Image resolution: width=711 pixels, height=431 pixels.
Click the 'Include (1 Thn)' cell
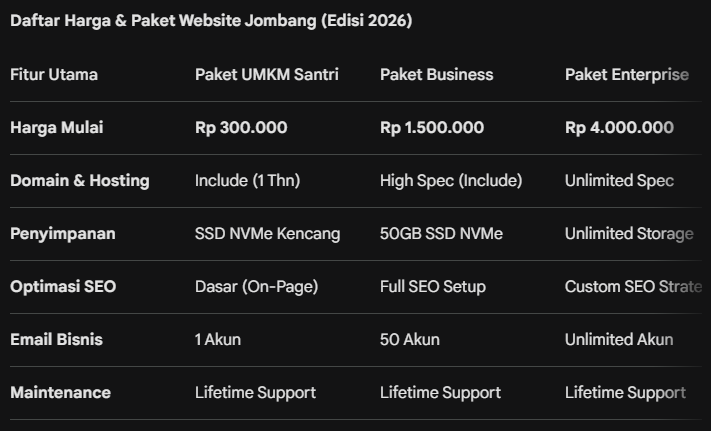(247, 180)
